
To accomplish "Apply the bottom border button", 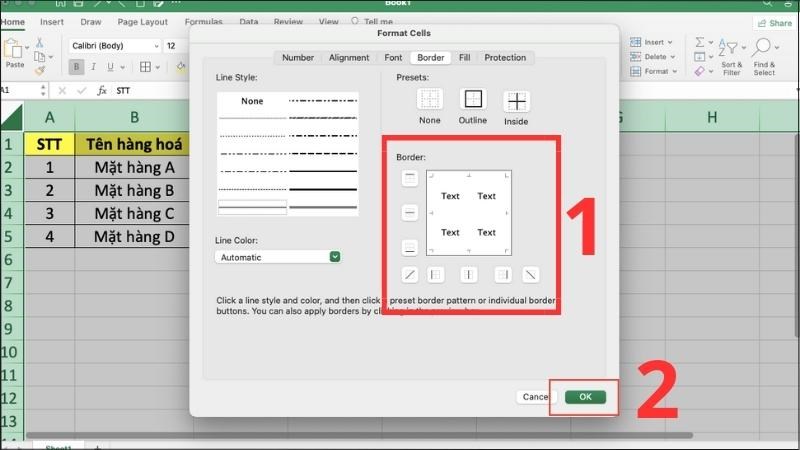I will click(x=410, y=247).
